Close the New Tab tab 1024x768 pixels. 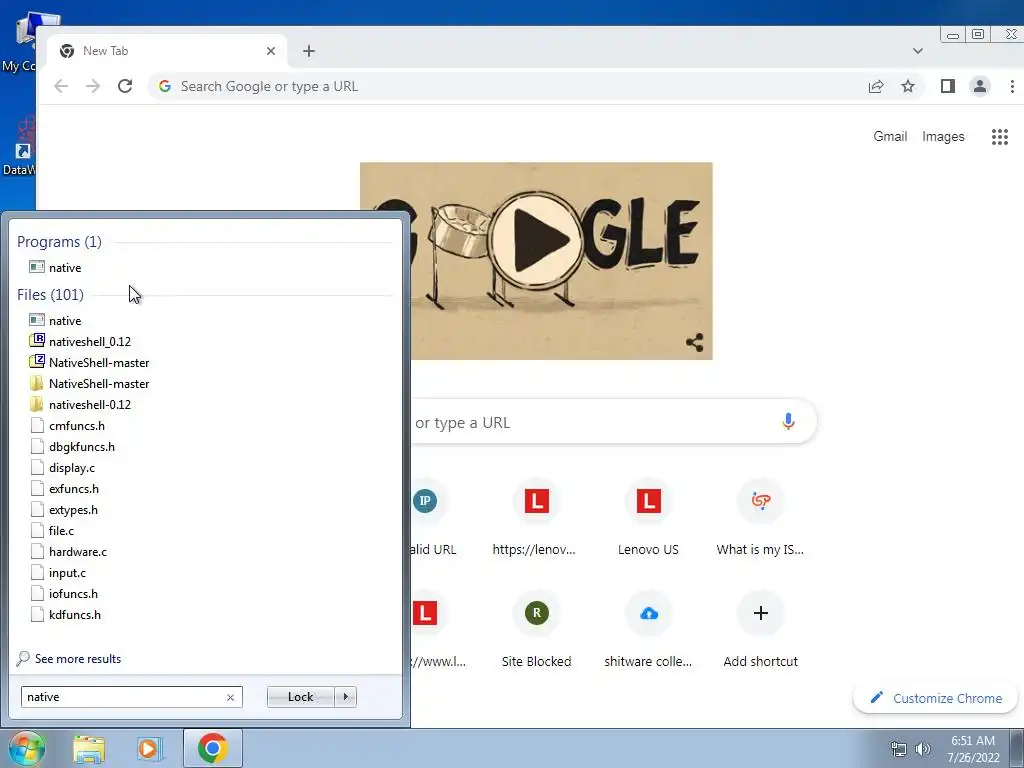pos(271,51)
